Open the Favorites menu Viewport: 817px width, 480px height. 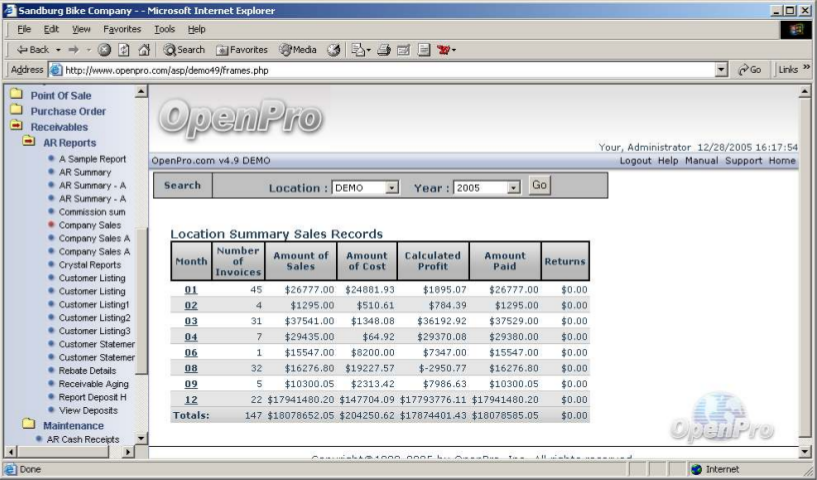[x=122, y=29]
